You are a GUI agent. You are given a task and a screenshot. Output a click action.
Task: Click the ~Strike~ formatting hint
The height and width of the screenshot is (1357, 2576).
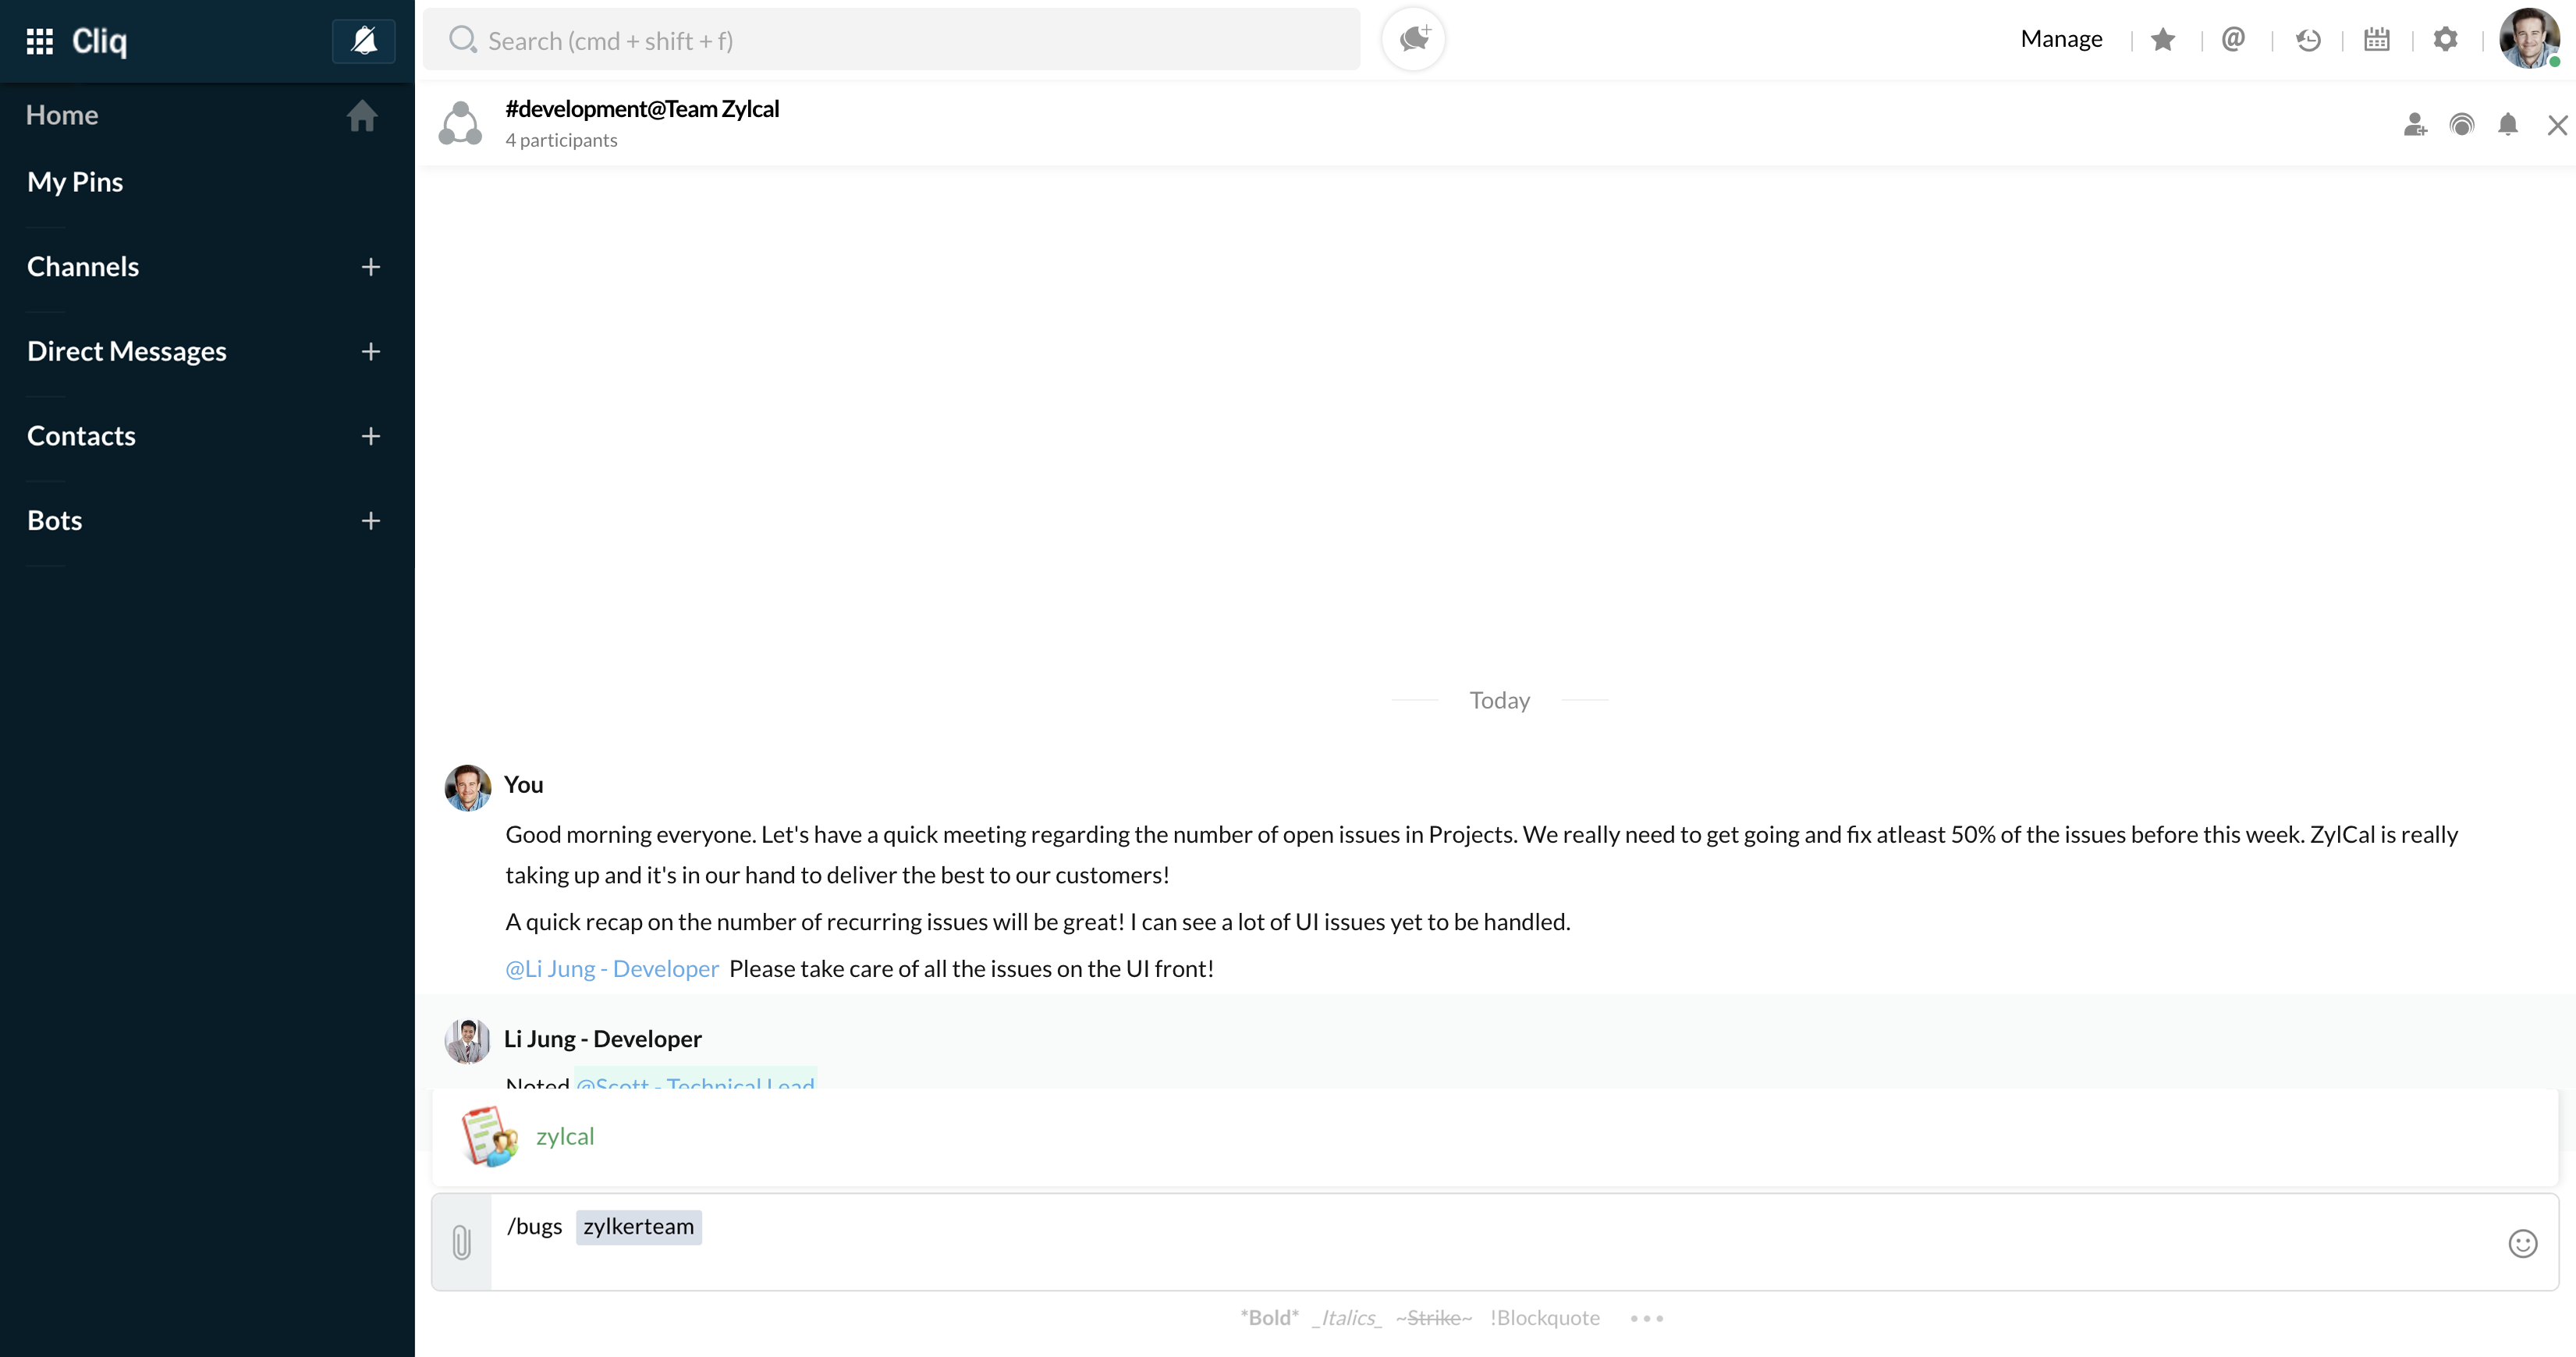tap(1434, 1318)
